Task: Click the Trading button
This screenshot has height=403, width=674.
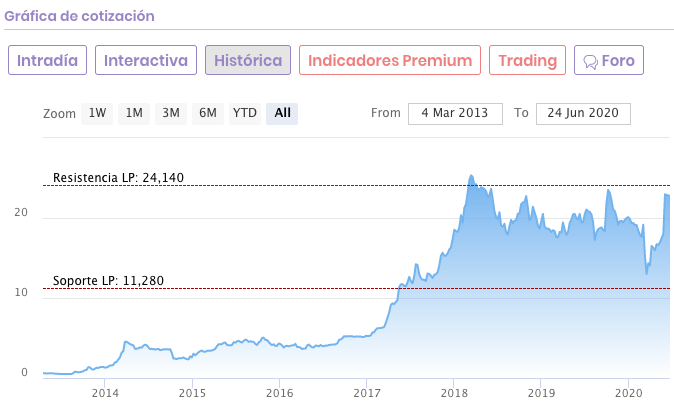Action: pos(528,60)
